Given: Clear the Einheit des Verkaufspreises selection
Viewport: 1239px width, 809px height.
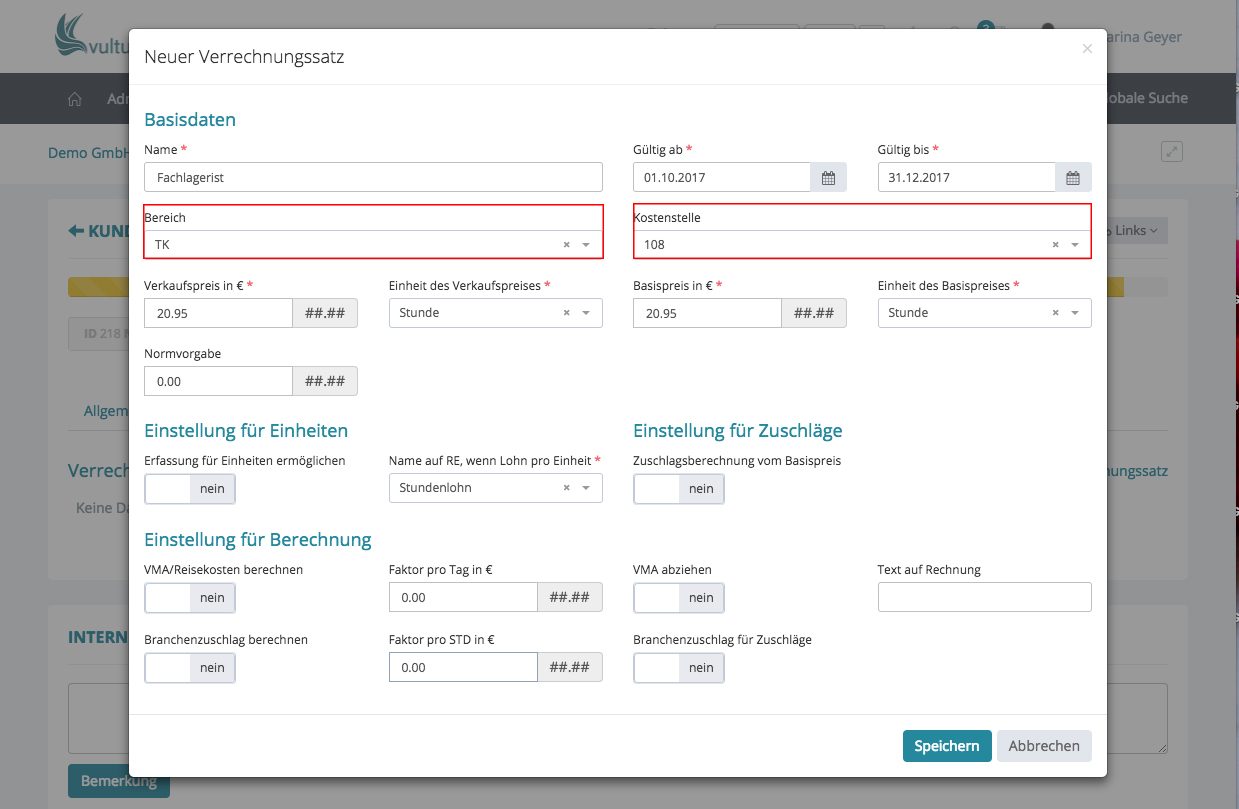Looking at the screenshot, I should [x=566, y=313].
